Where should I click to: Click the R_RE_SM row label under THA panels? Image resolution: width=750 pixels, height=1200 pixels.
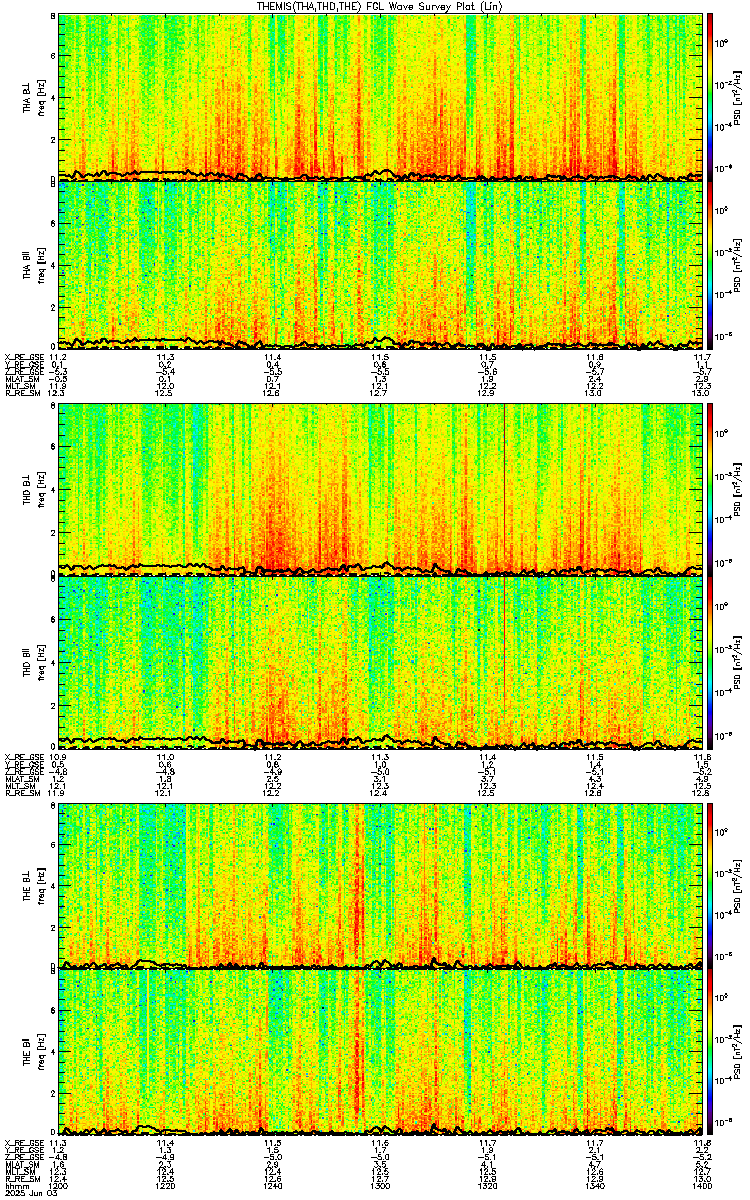click(21, 393)
